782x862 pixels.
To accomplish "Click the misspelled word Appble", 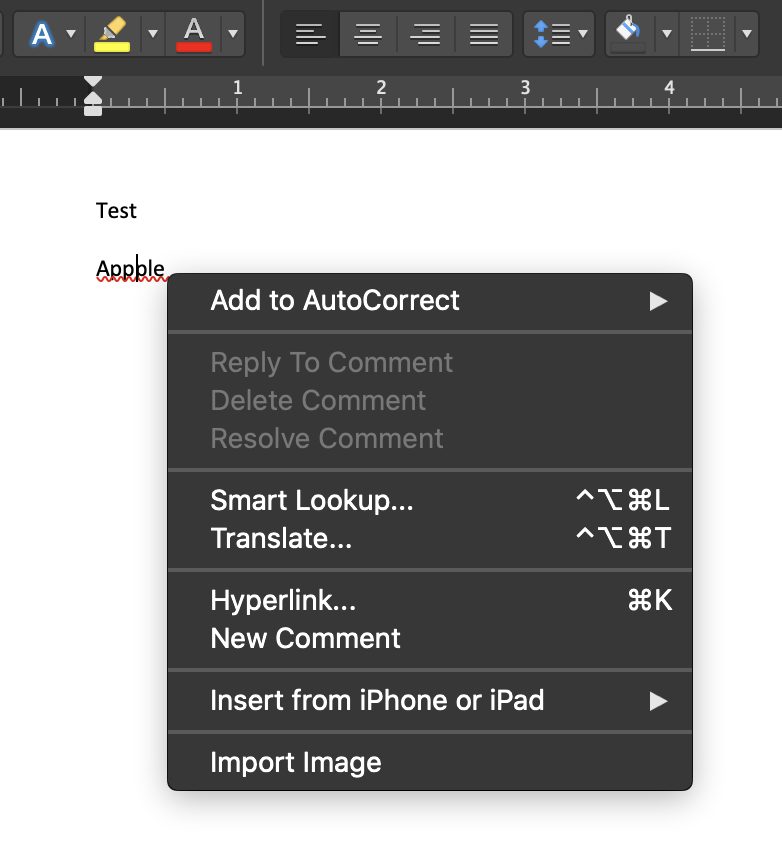I will click(130, 269).
